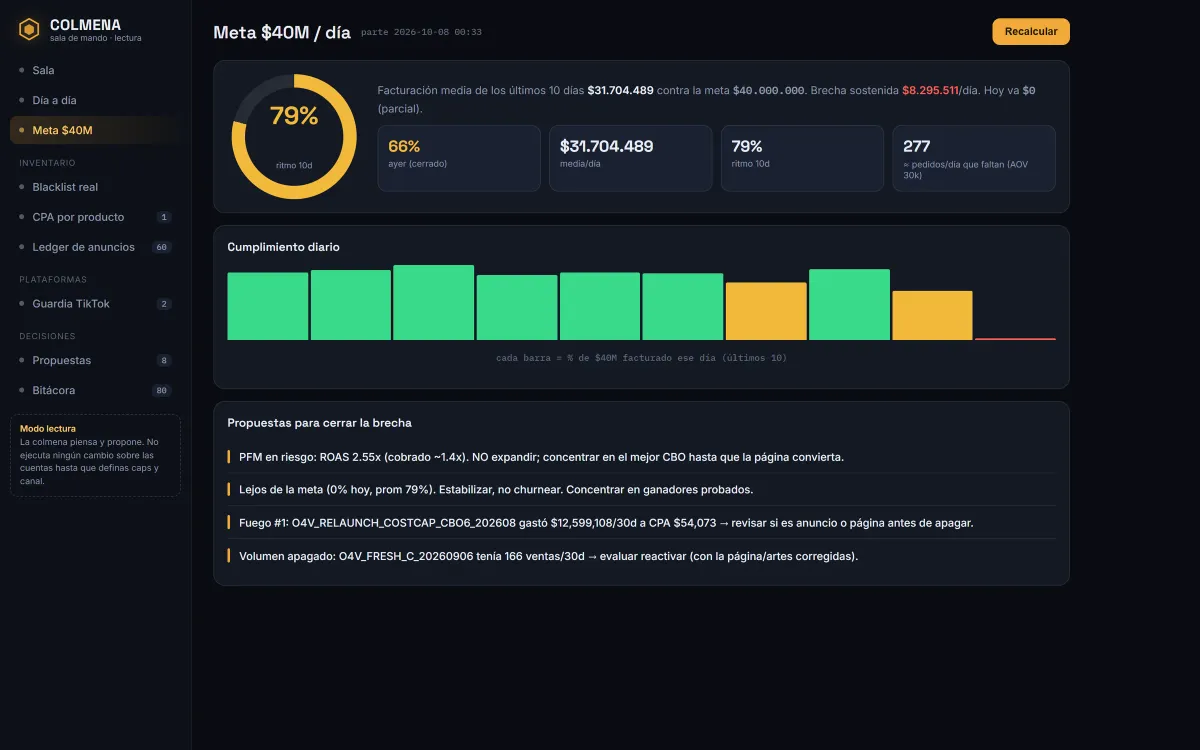Click the DECISIONES section label
Screen dimensions: 1200x750
(47, 336)
